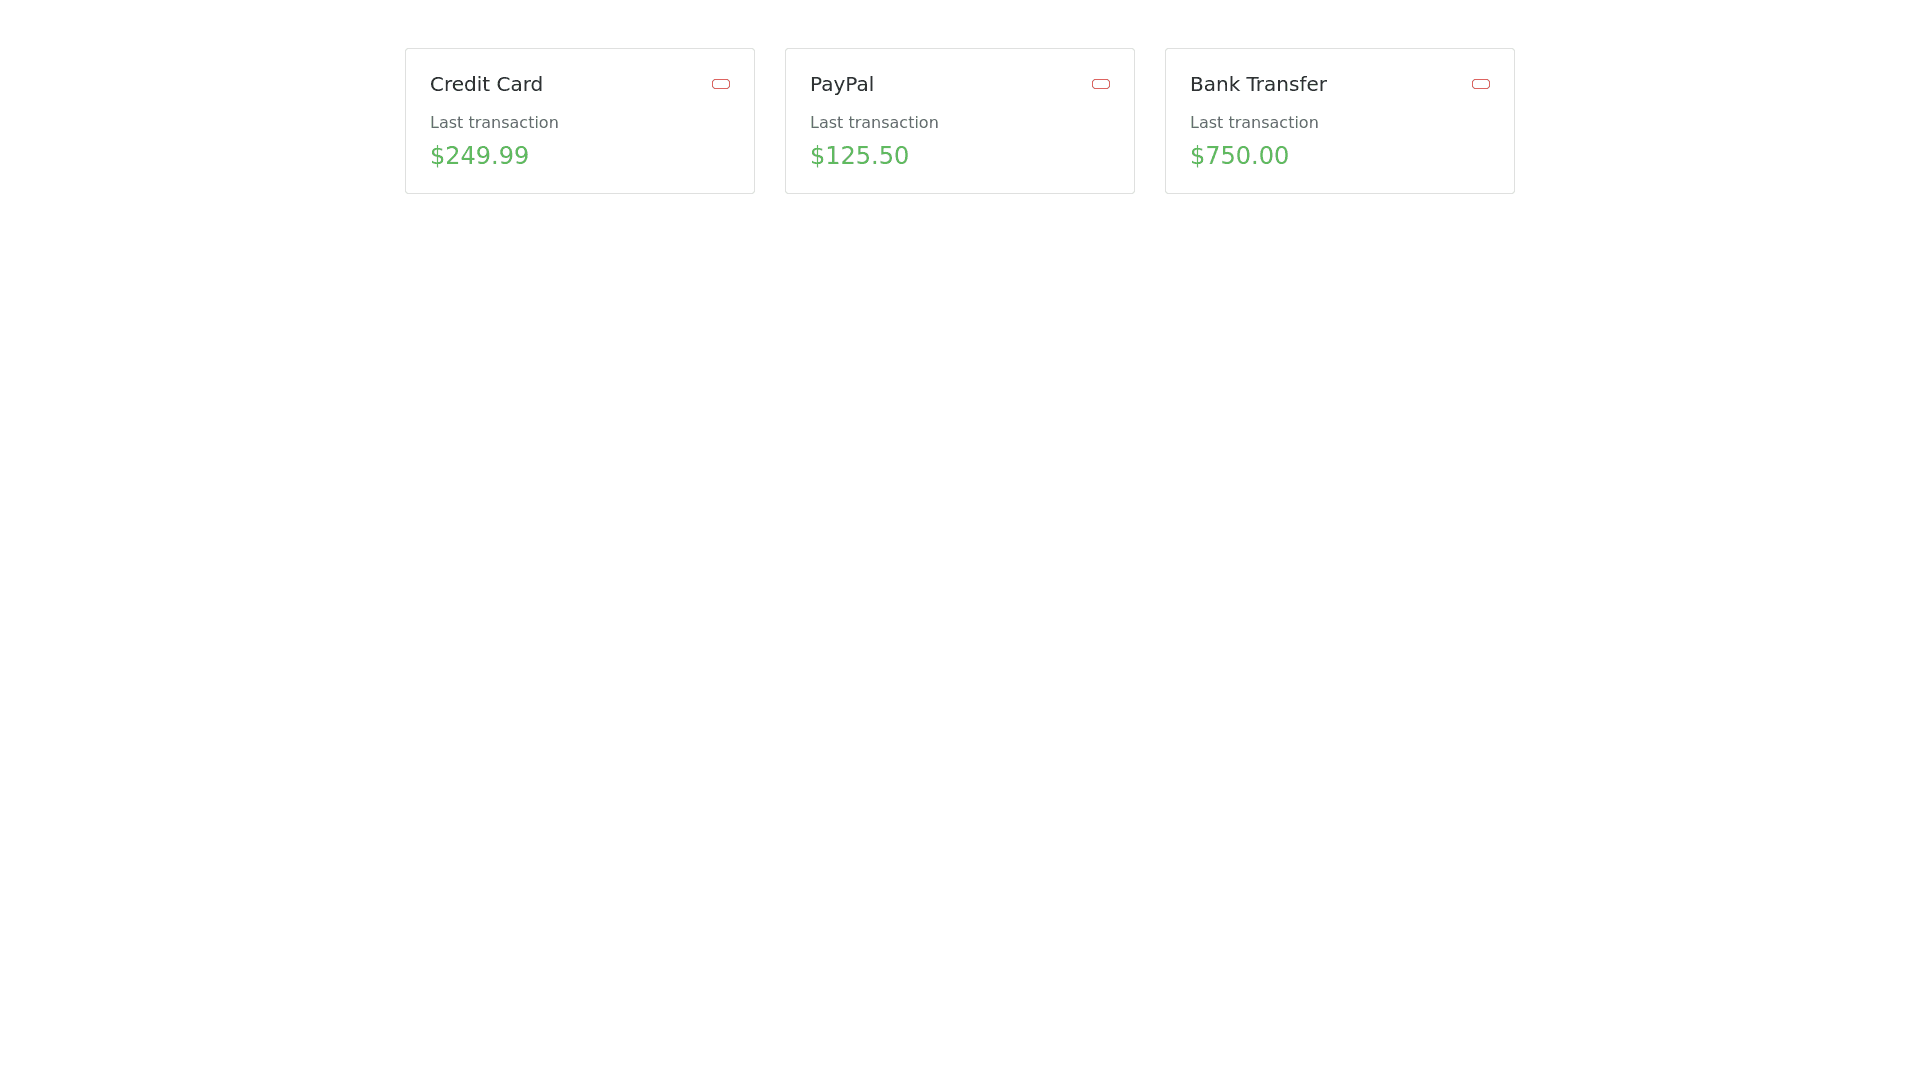
Task: Click the $125.50 transaction amount
Action: tap(859, 156)
